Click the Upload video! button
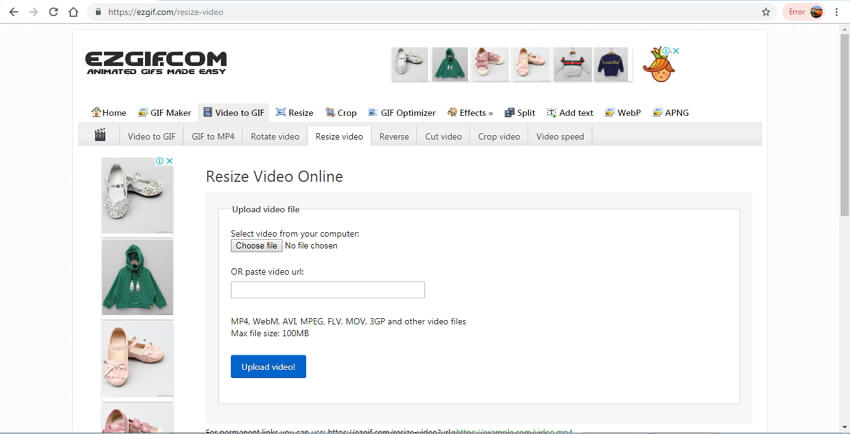This screenshot has height=434, width=850. (x=268, y=367)
